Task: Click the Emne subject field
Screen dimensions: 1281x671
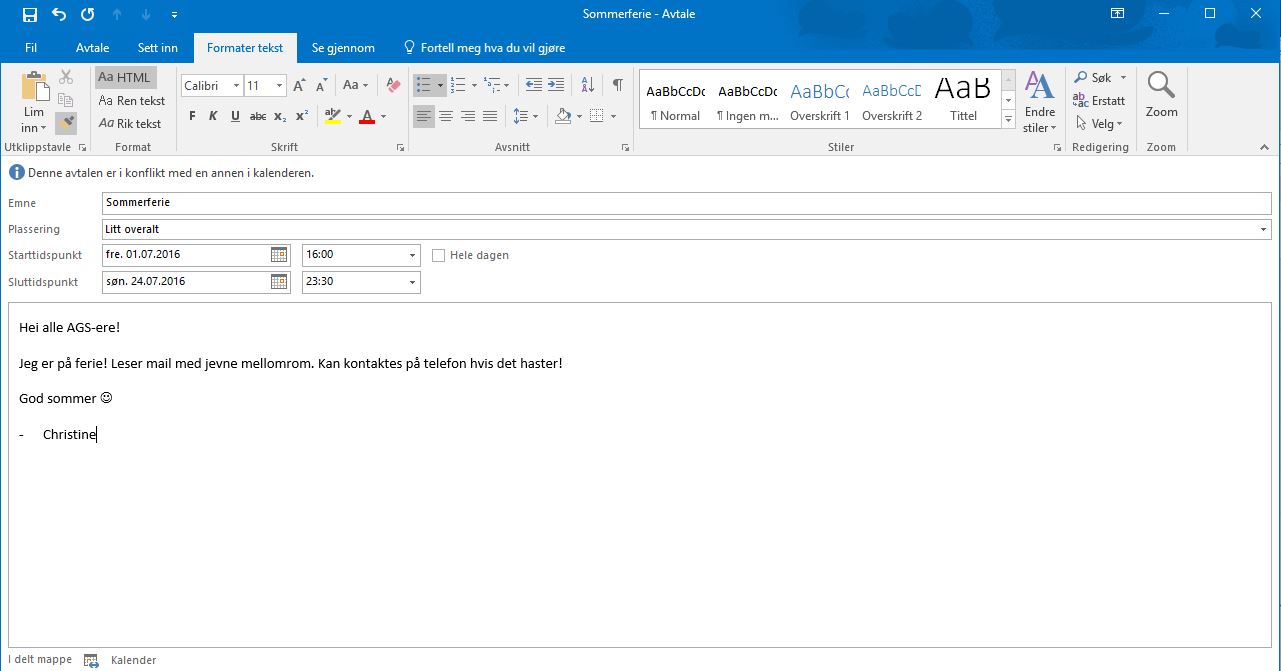Action: click(686, 203)
